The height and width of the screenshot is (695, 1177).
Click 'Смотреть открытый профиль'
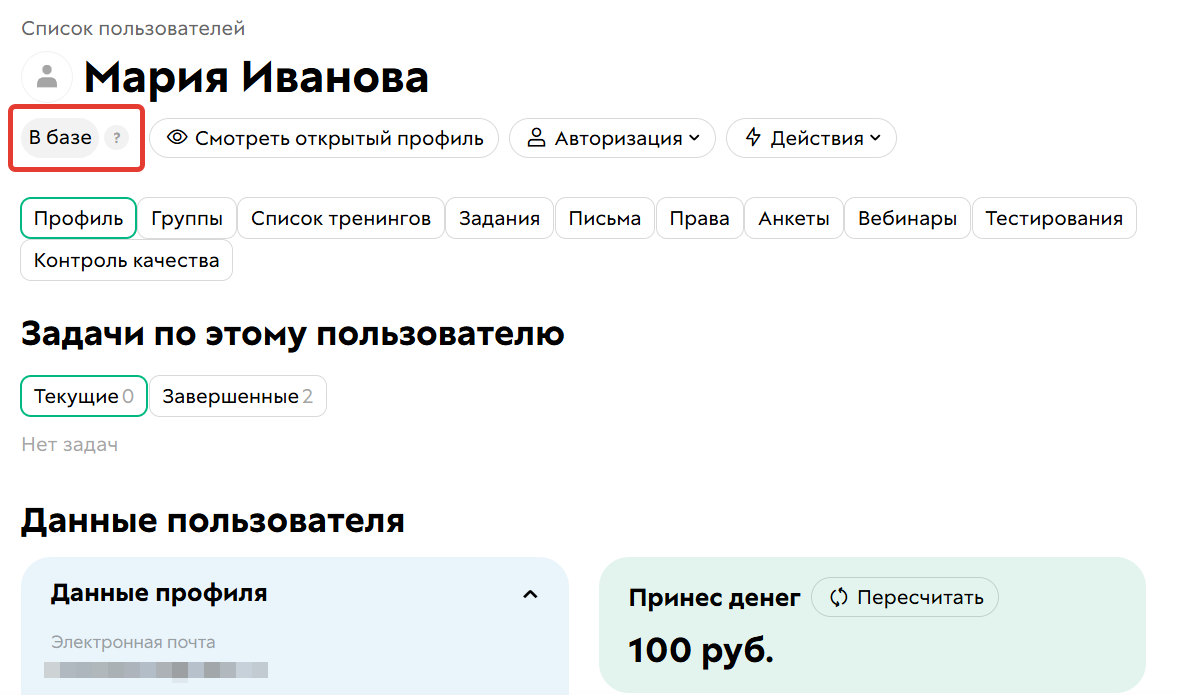click(324, 138)
